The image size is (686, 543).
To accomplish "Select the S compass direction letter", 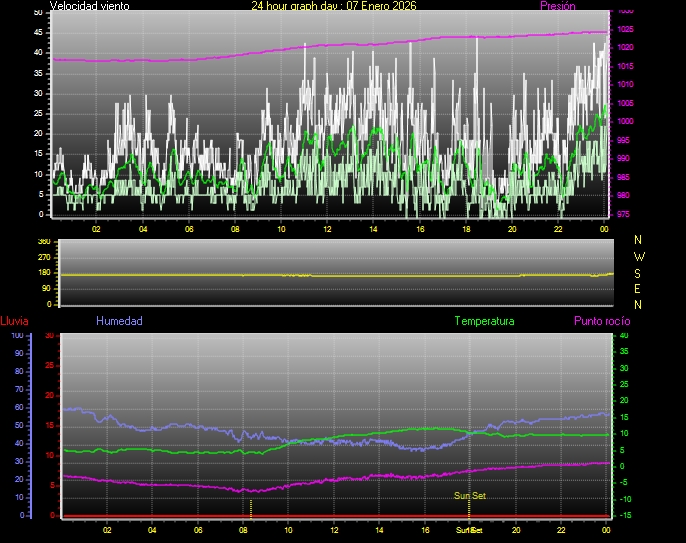I will (640, 272).
